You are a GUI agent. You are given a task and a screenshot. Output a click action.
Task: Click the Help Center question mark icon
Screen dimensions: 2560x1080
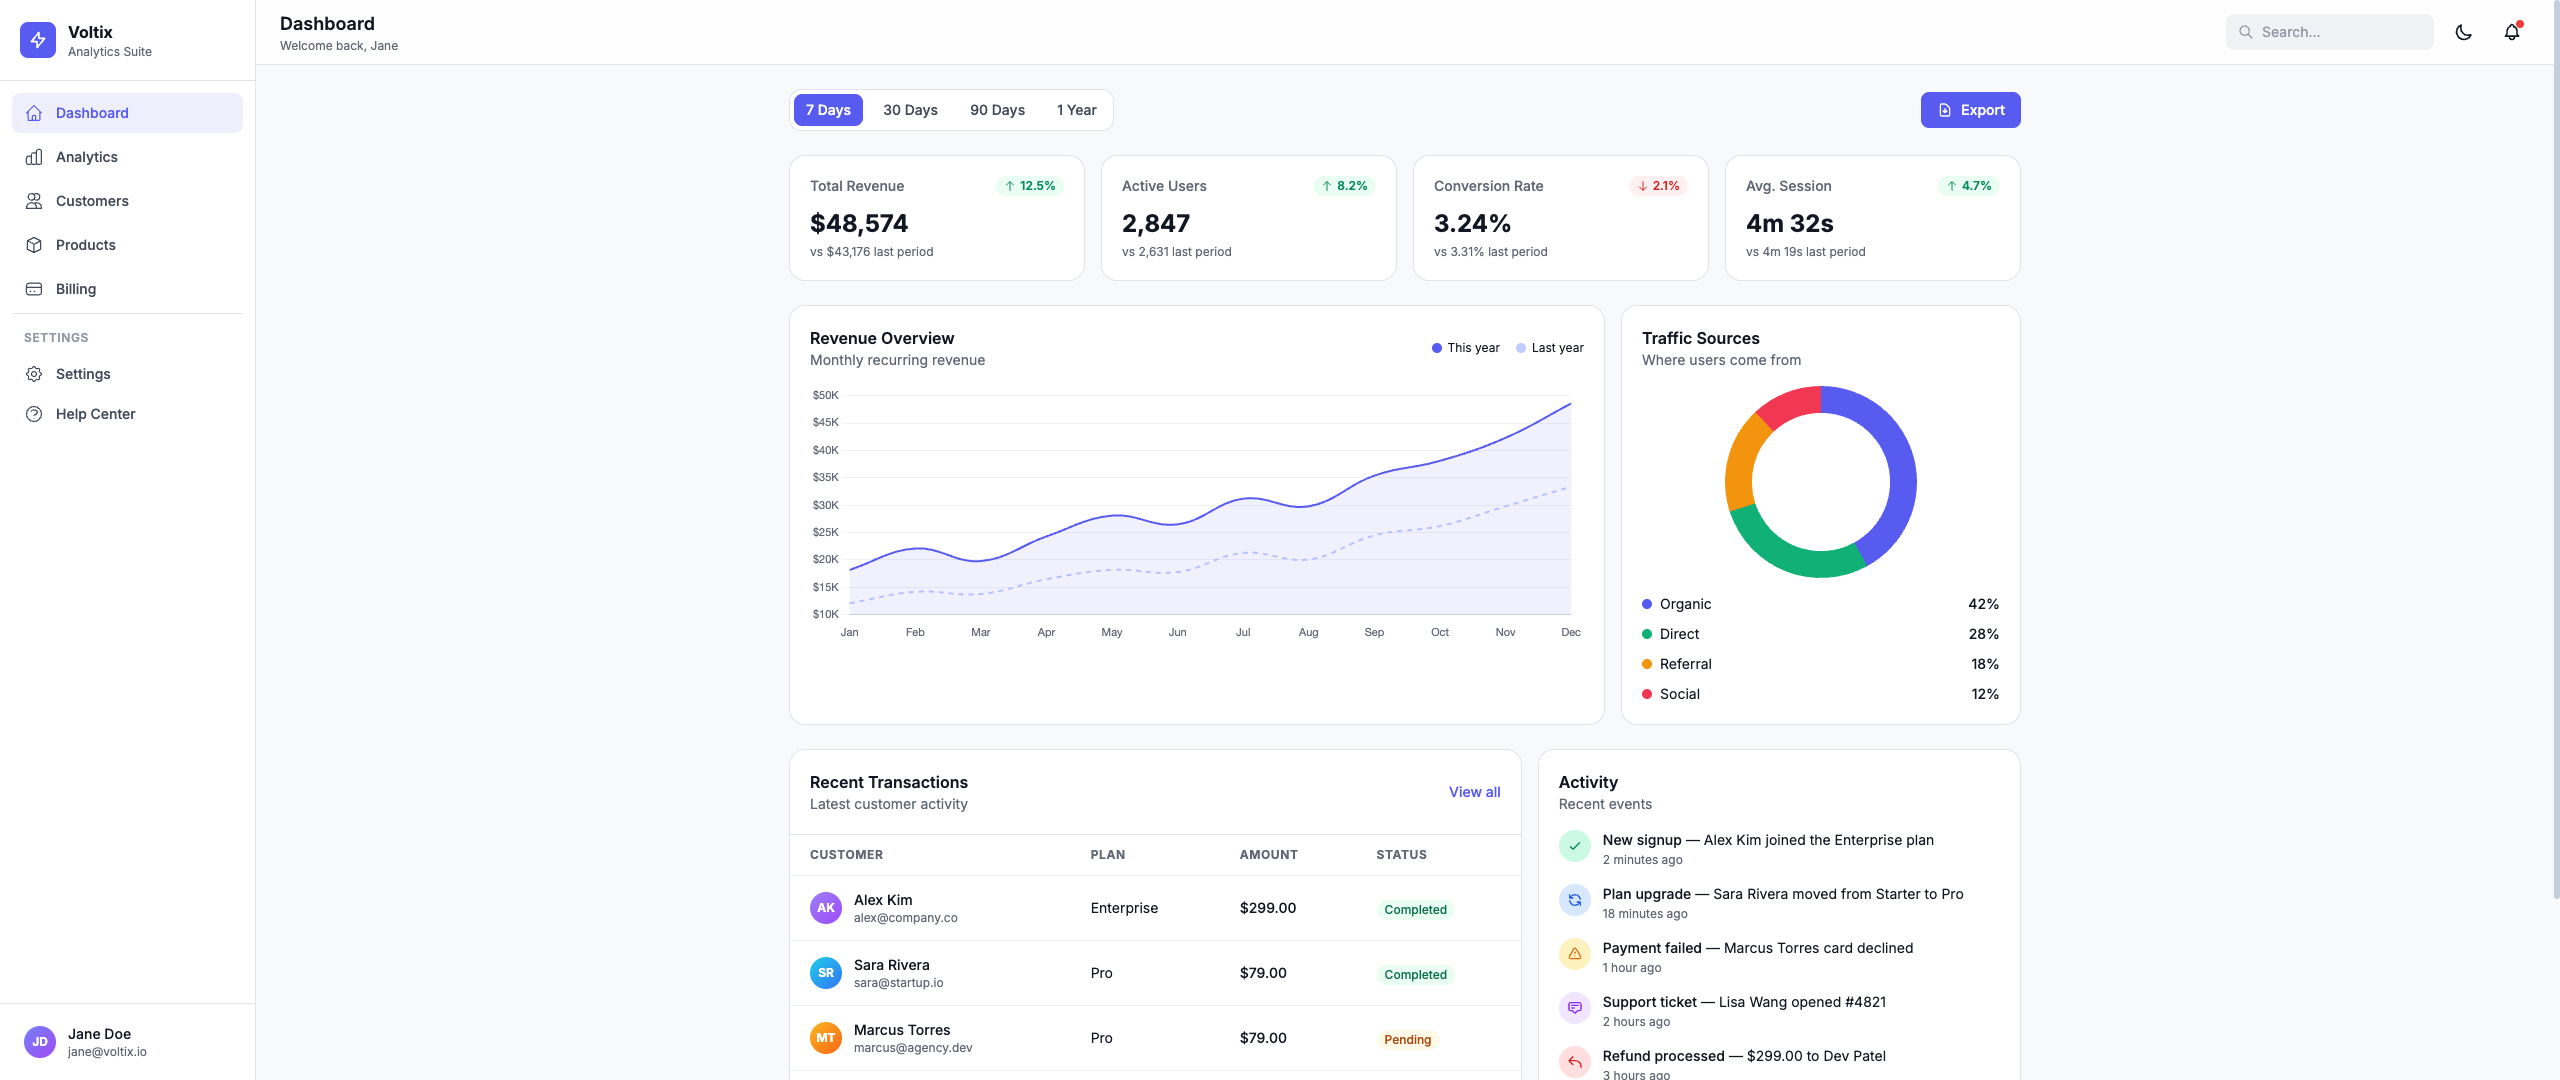(x=34, y=414)
